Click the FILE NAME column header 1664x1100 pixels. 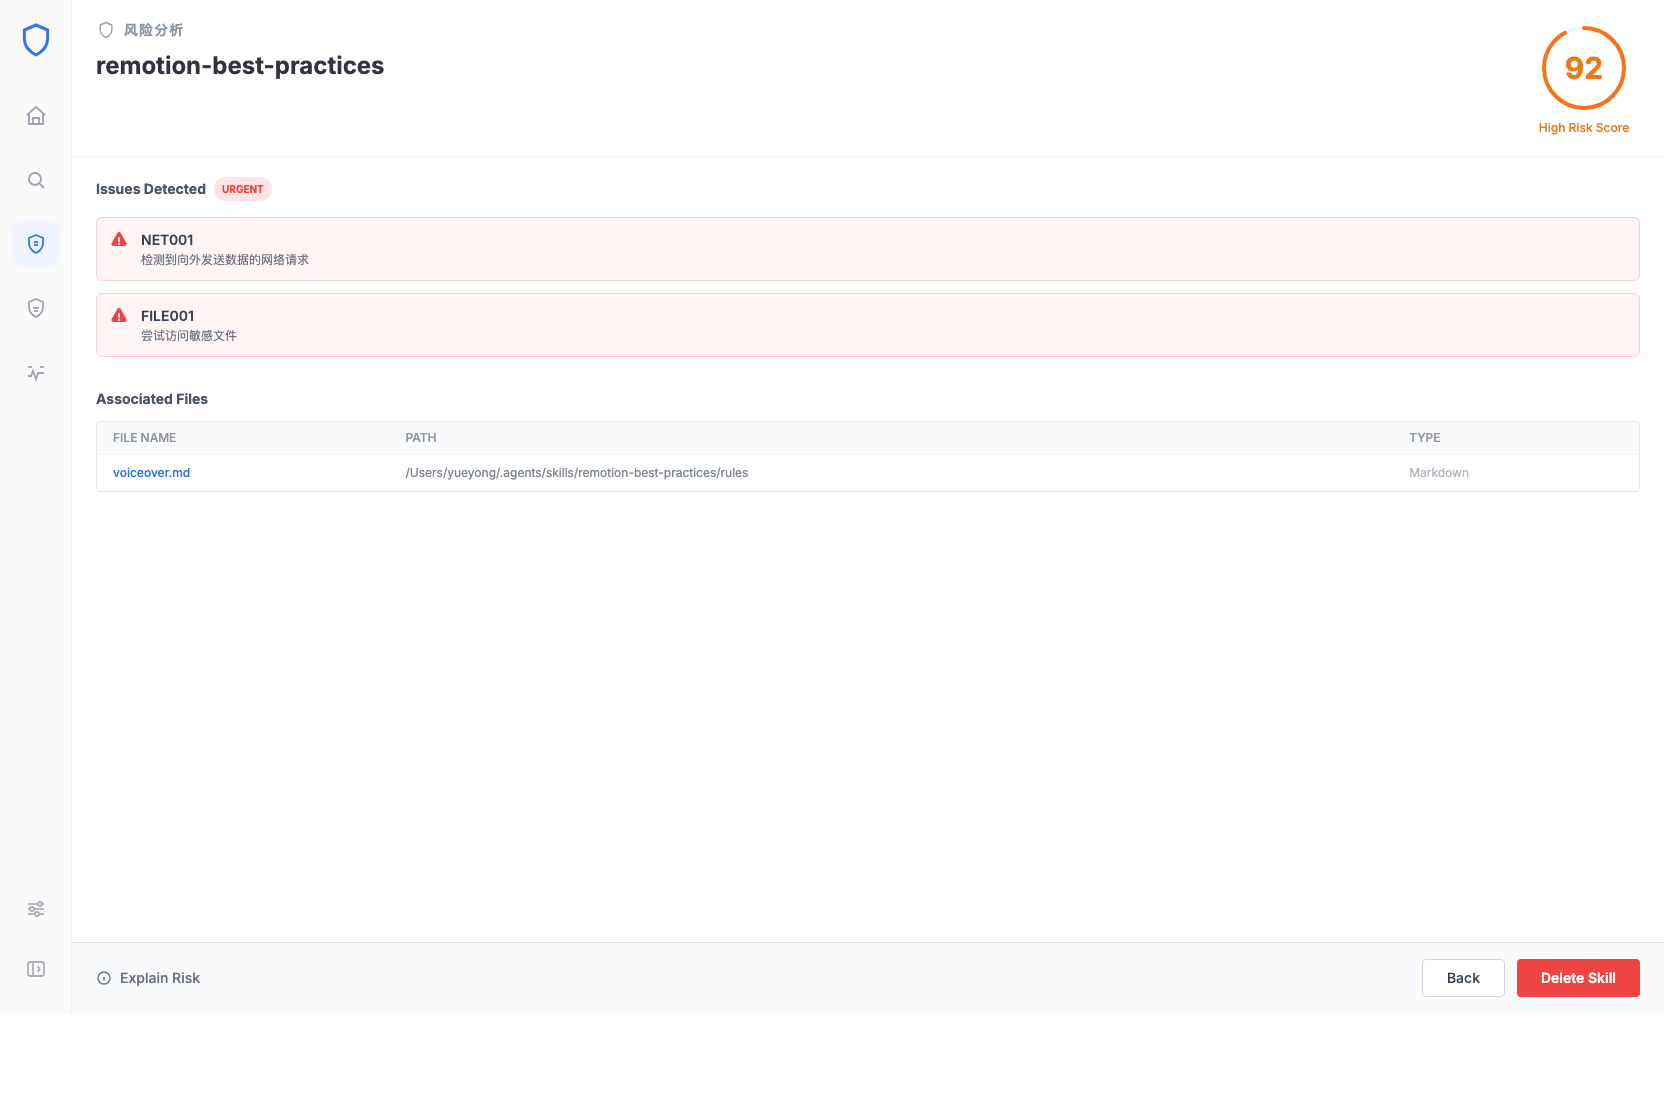coord(144,438)
